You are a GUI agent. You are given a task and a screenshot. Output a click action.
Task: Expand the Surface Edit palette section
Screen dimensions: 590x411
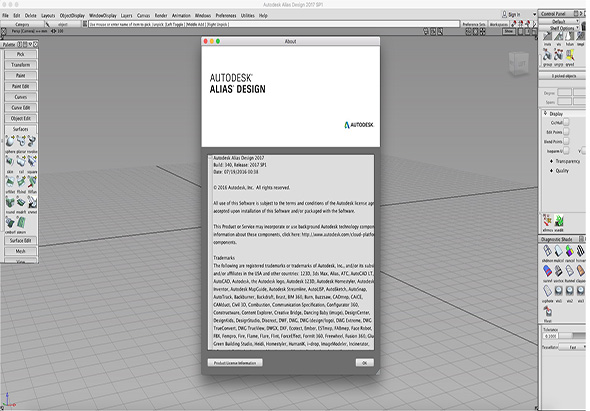click(x=20, y=241)
